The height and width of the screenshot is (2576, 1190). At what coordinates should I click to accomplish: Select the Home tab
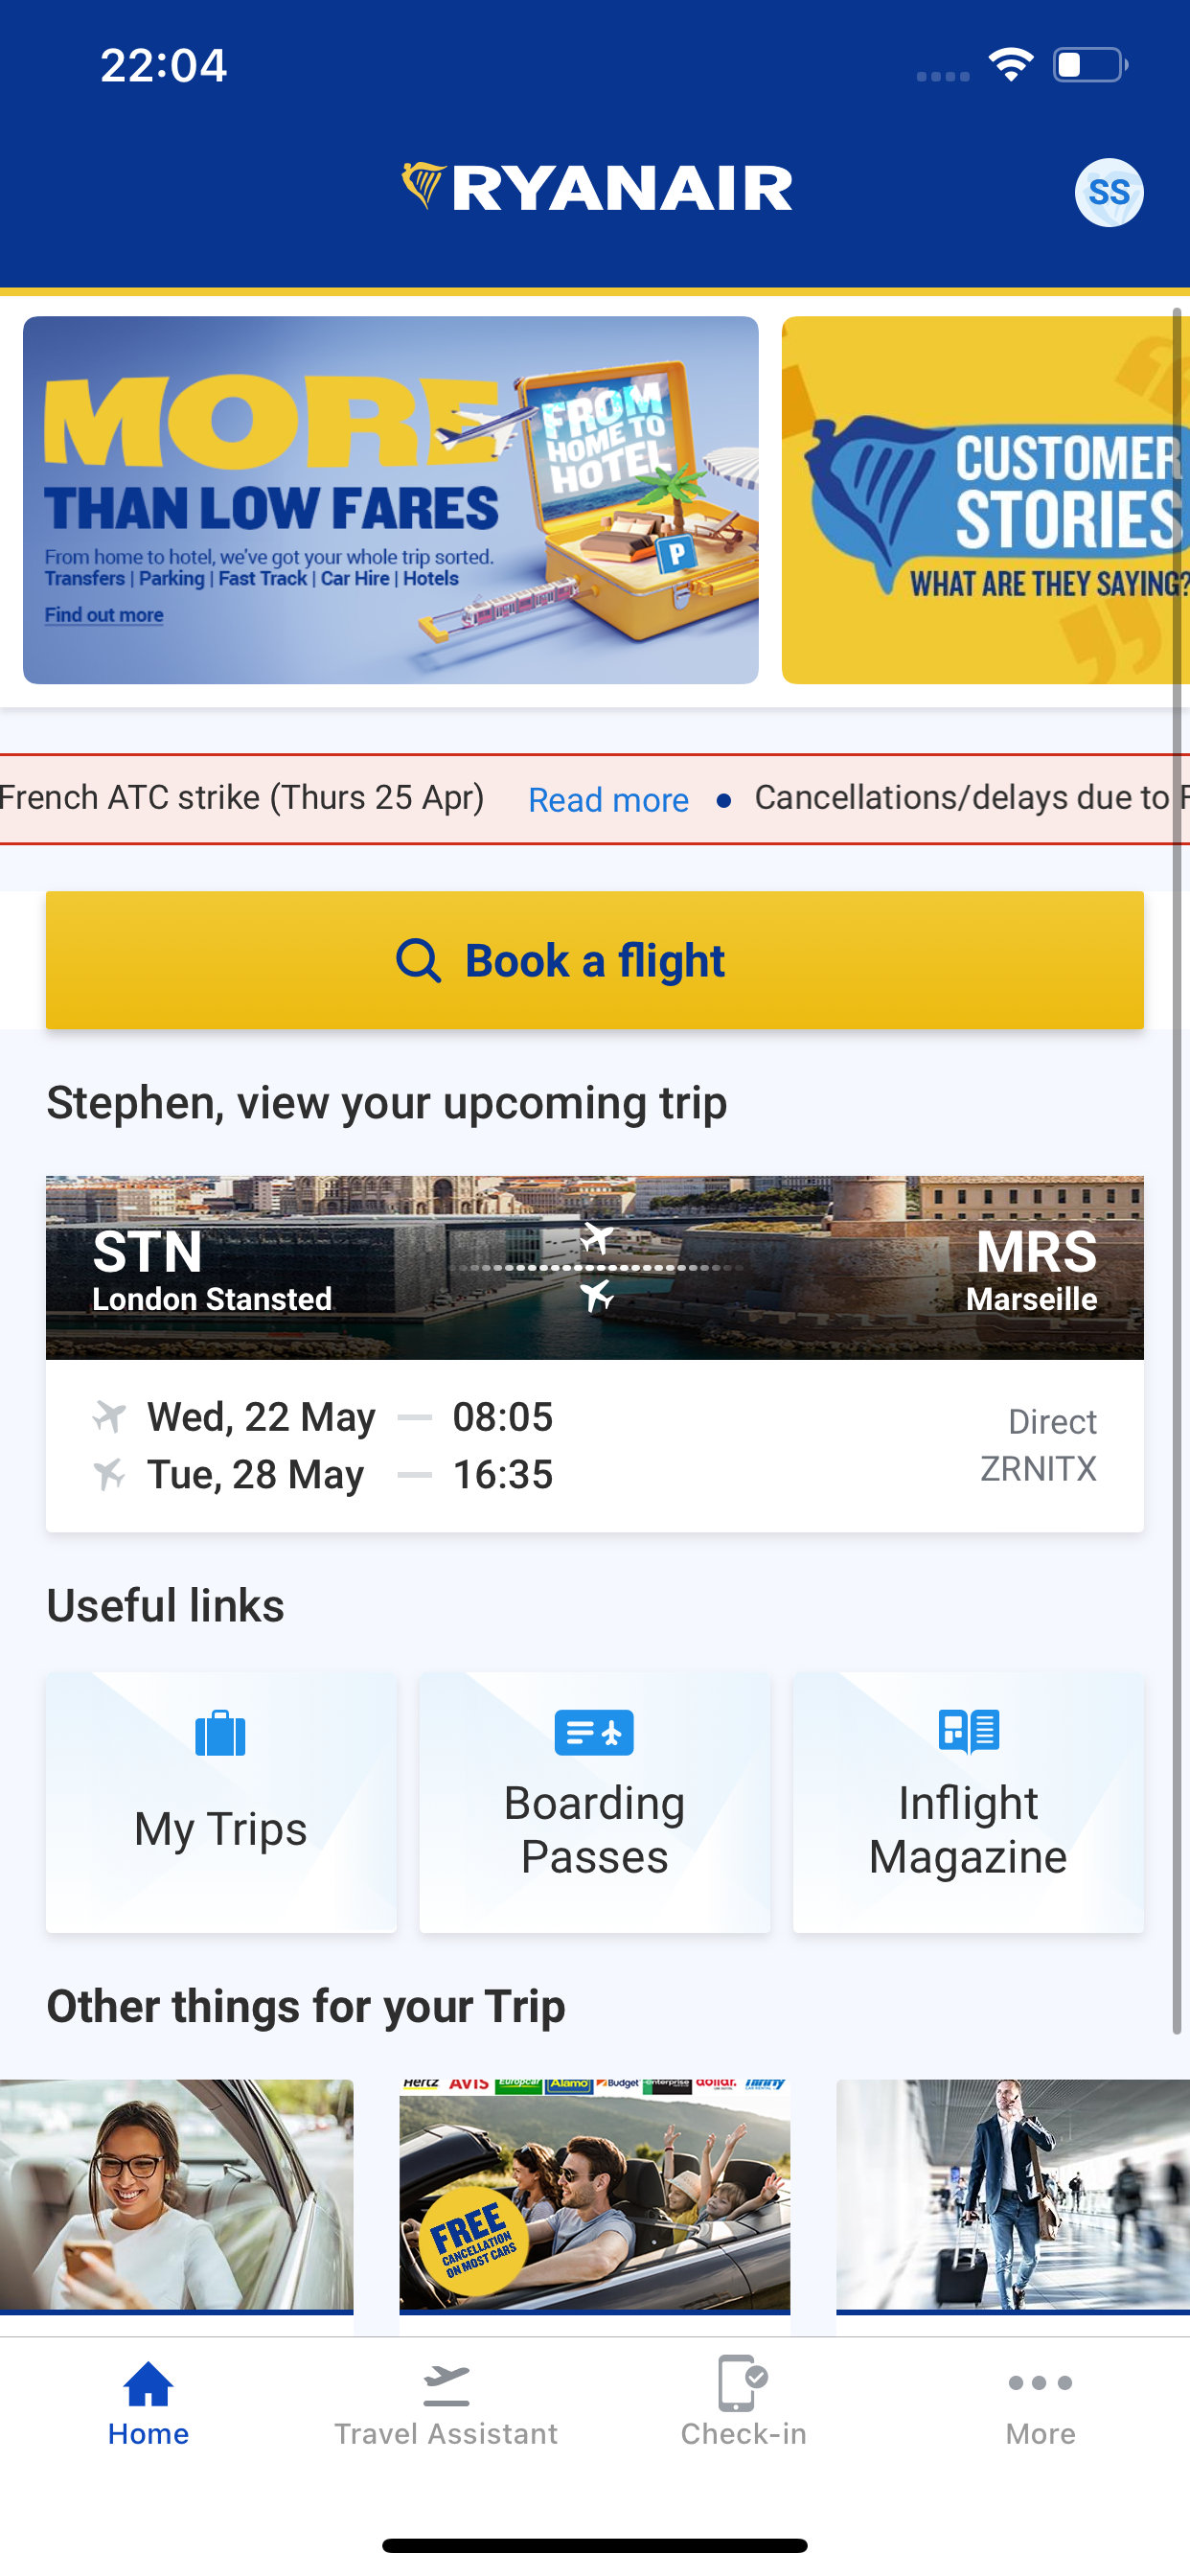click(x=148, y=2402)
